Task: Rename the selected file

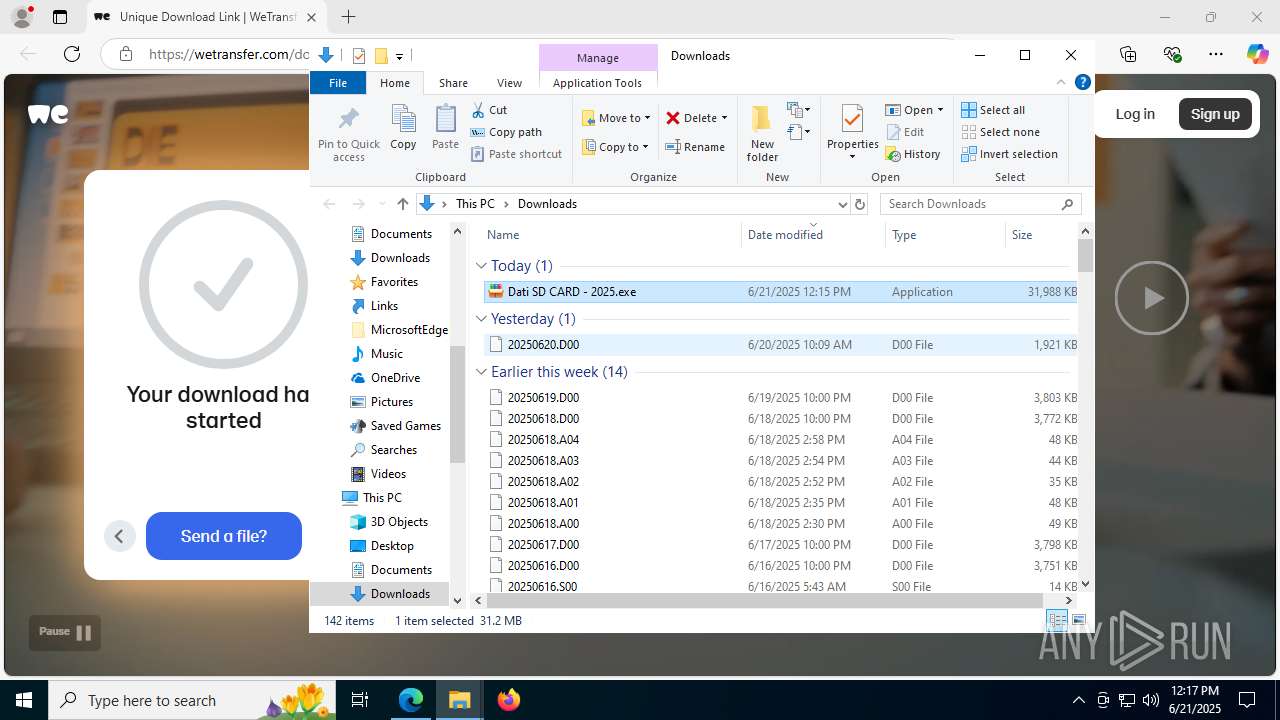Action: pos(695,147)
